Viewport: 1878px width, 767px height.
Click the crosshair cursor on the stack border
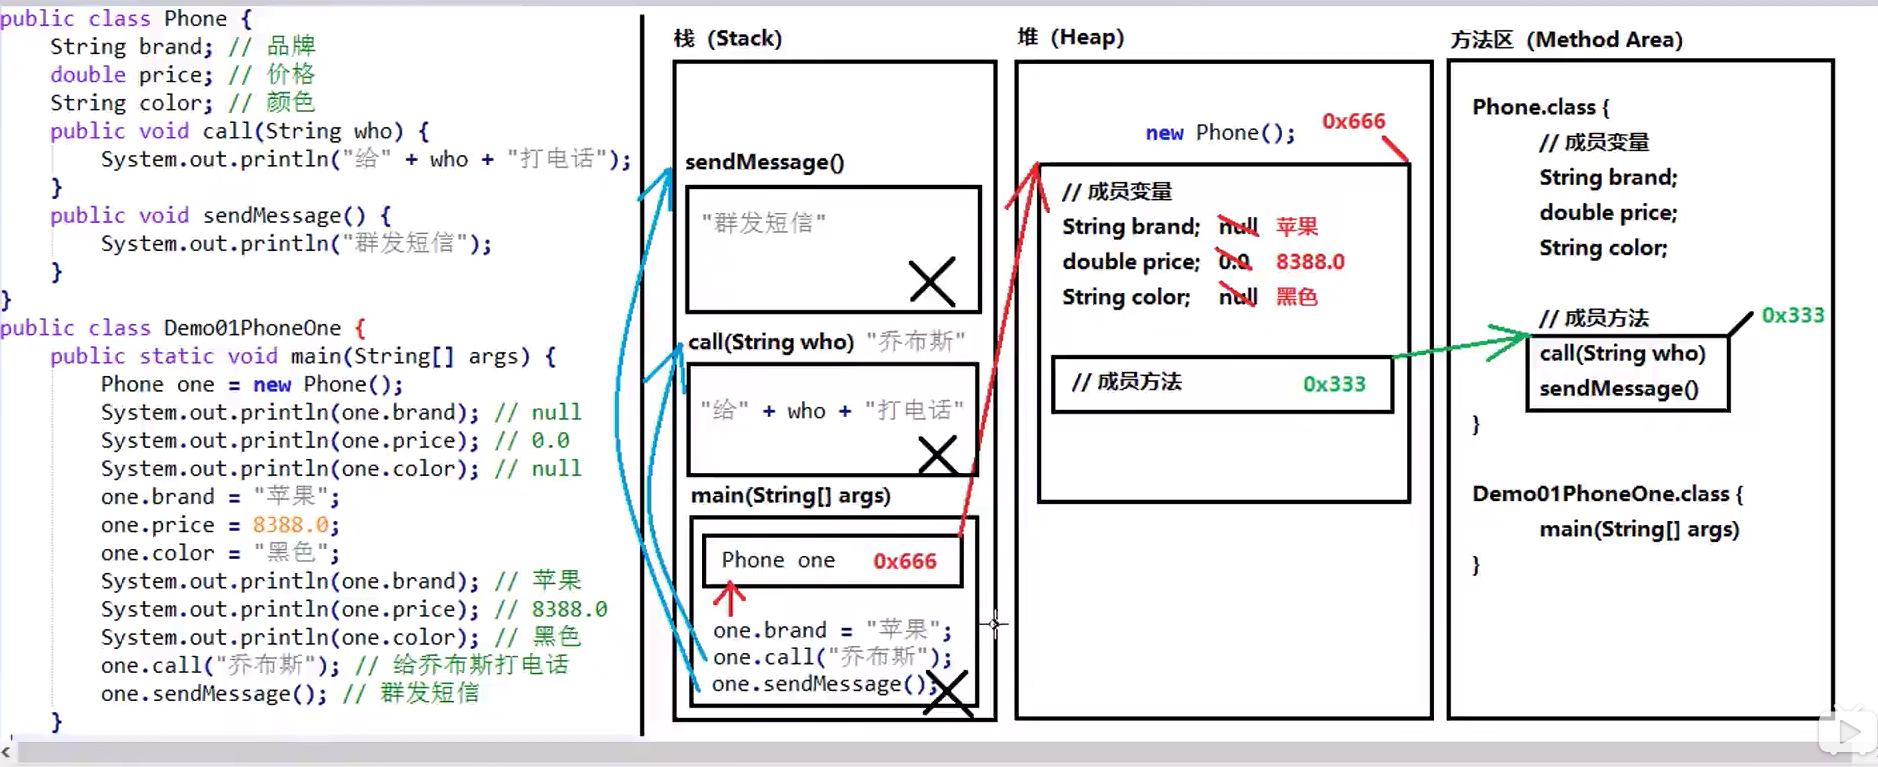[994, 624]
